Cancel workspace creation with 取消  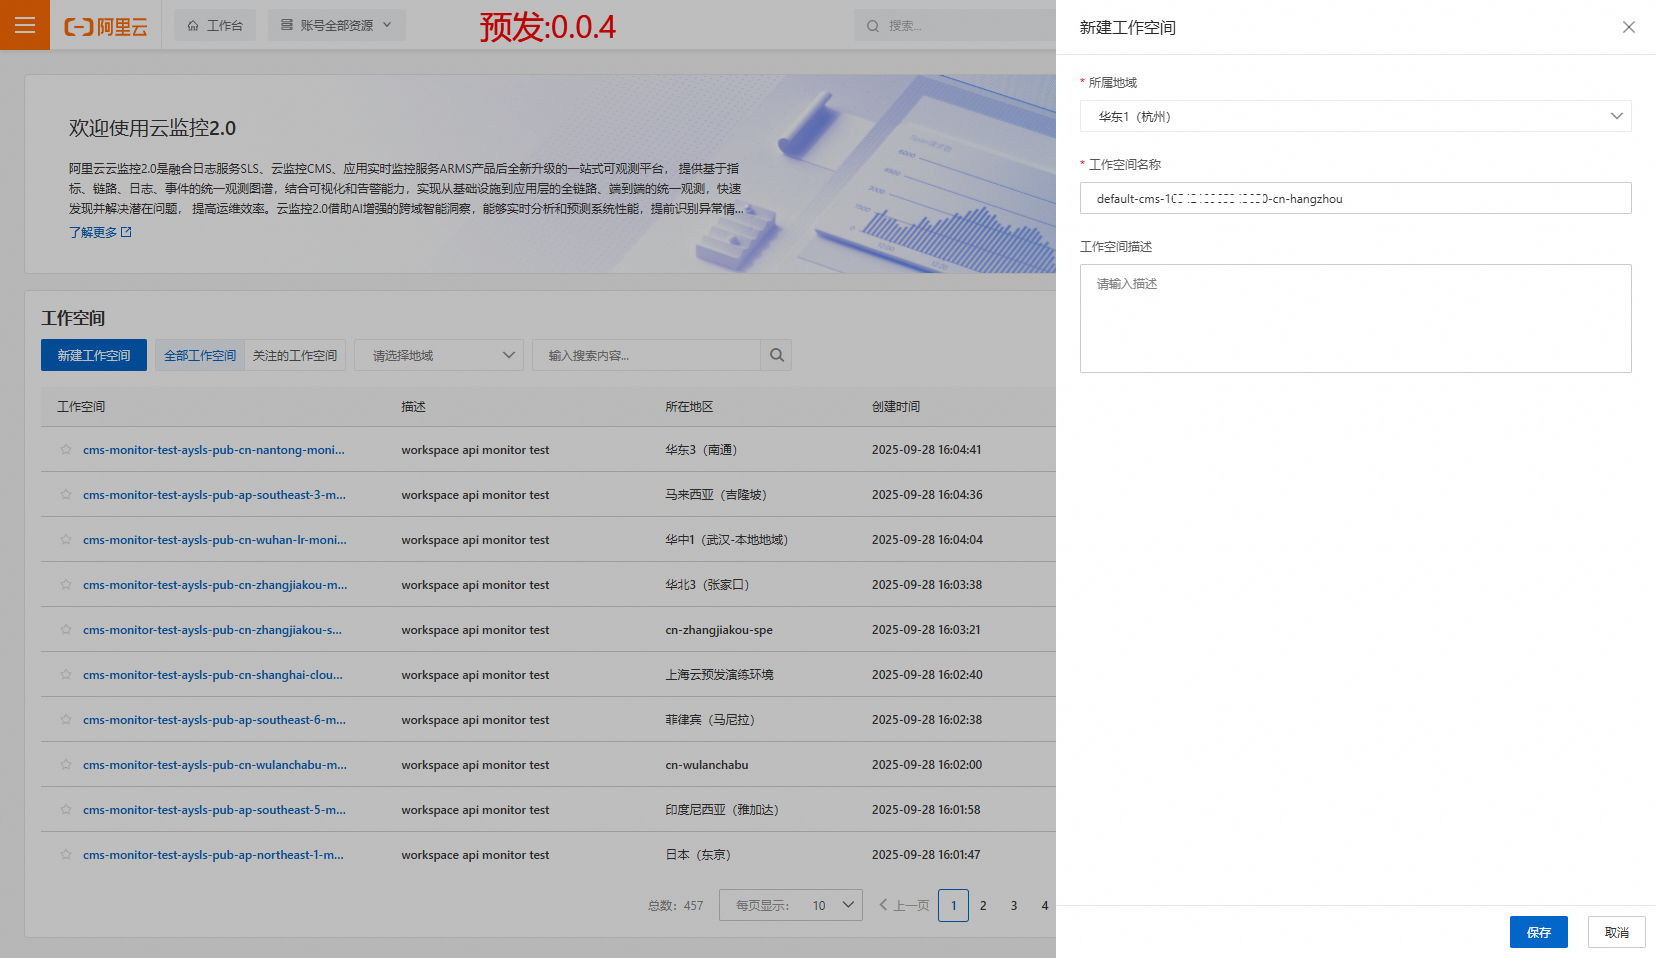[x=1617, y=932]
